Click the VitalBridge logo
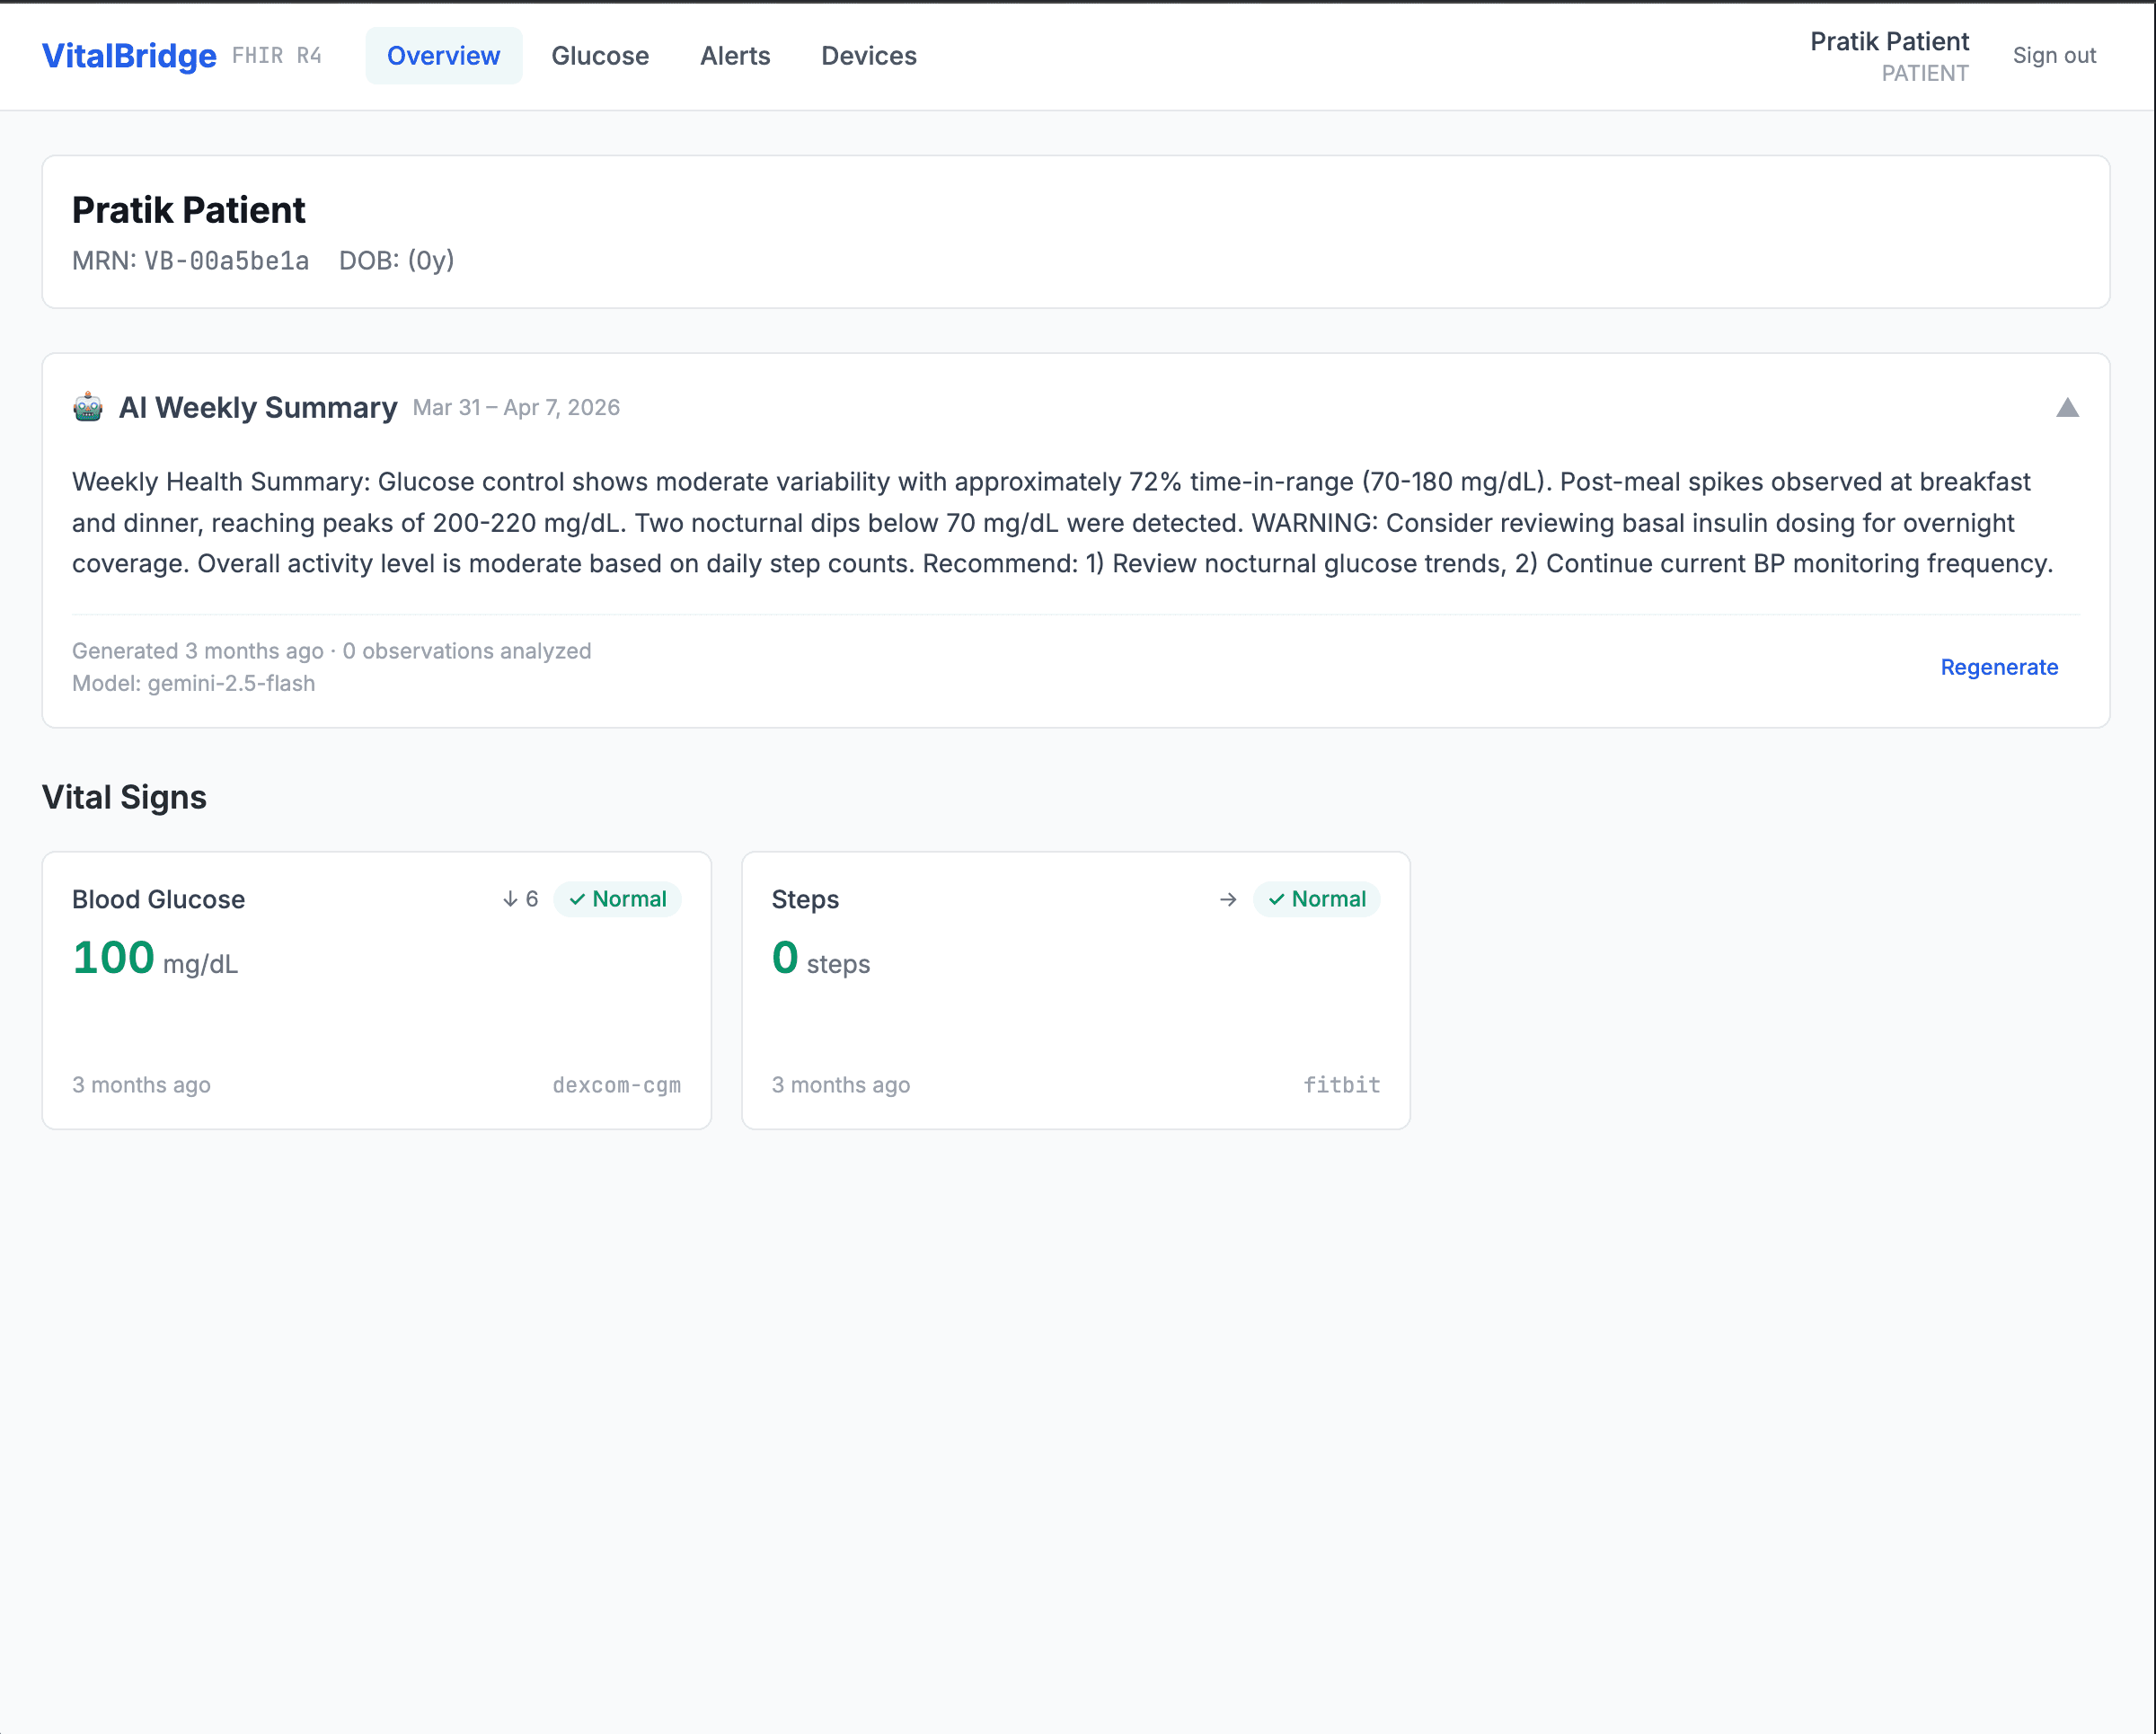The image size is (2156, 1734). pyautogui.click(x=129, y=56)
